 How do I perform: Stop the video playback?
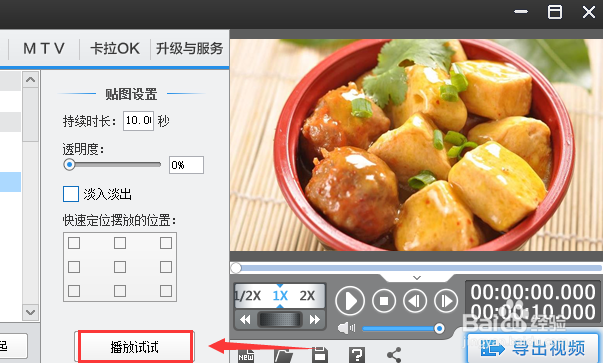384,301
